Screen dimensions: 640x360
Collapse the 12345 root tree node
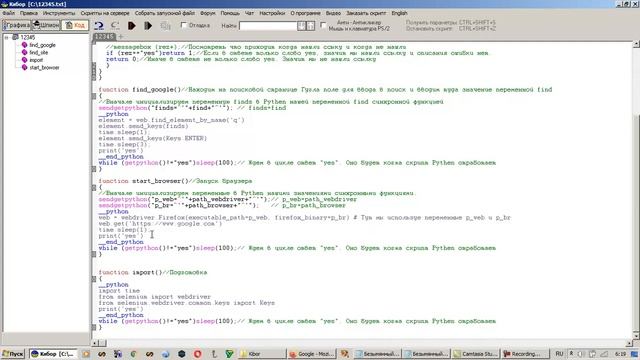(x=6, y=37)
